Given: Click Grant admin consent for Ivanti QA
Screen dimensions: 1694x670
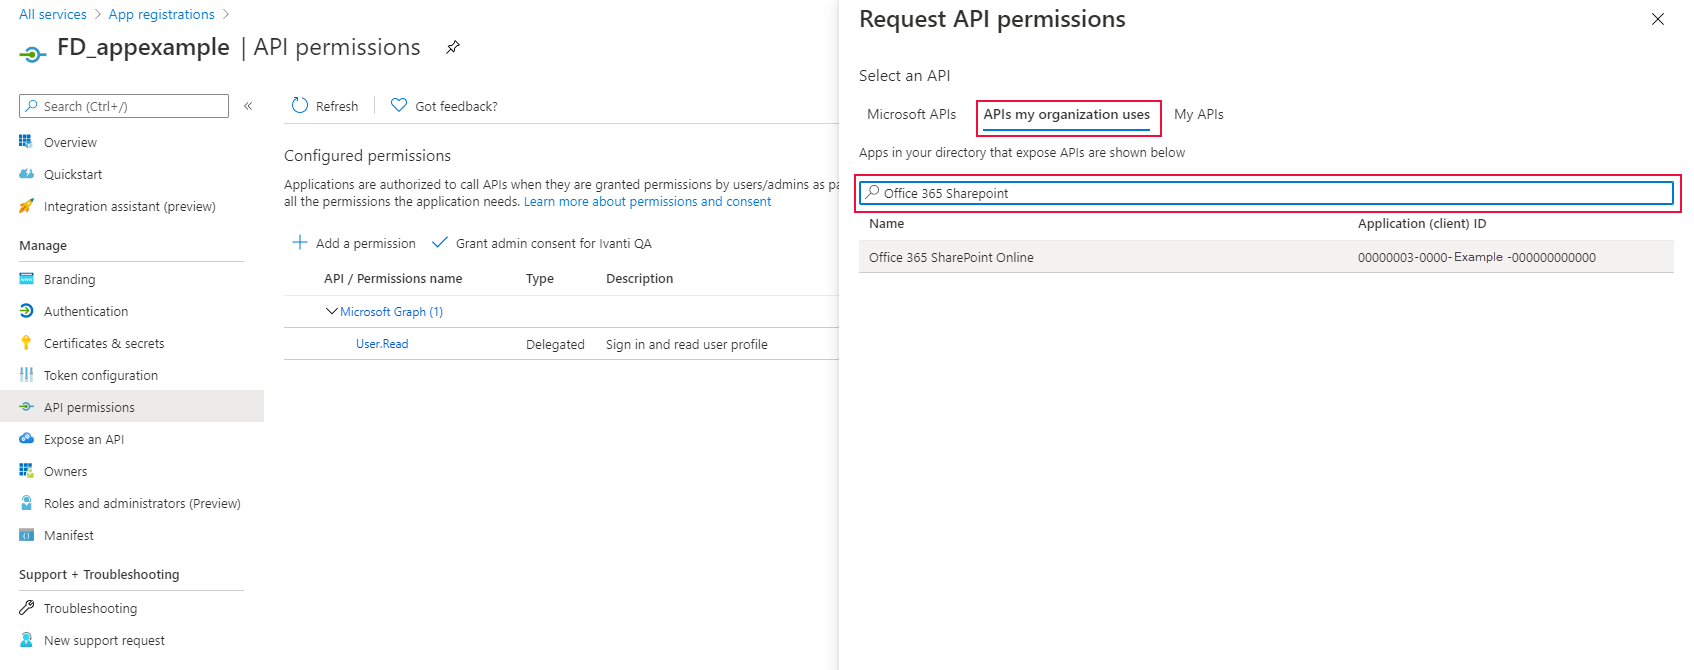Looking at the screenshot, I should click(x=552, y=243).
